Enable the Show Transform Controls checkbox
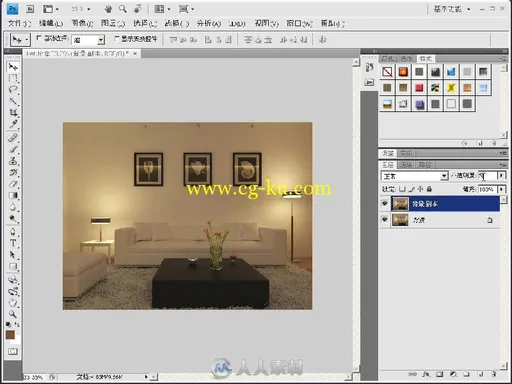The height and width of the screenshot is (384, 512). pyautogui.click(x=116, y=39)
